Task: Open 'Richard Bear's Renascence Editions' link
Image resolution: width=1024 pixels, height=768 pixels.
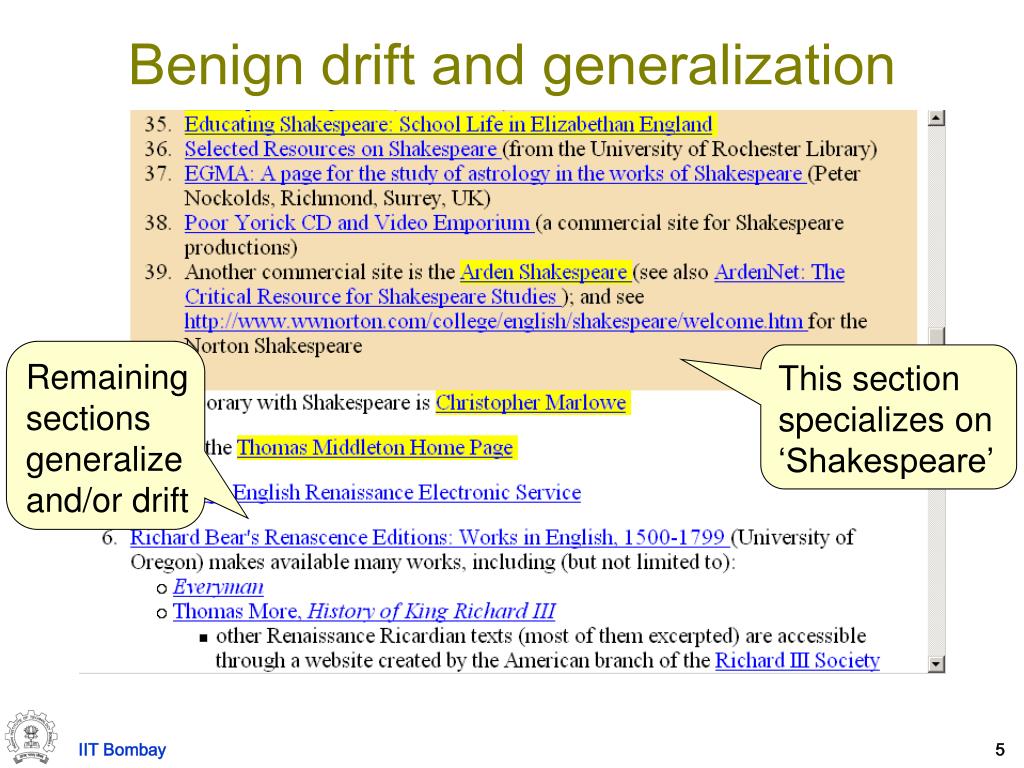Action: point(428,537)
